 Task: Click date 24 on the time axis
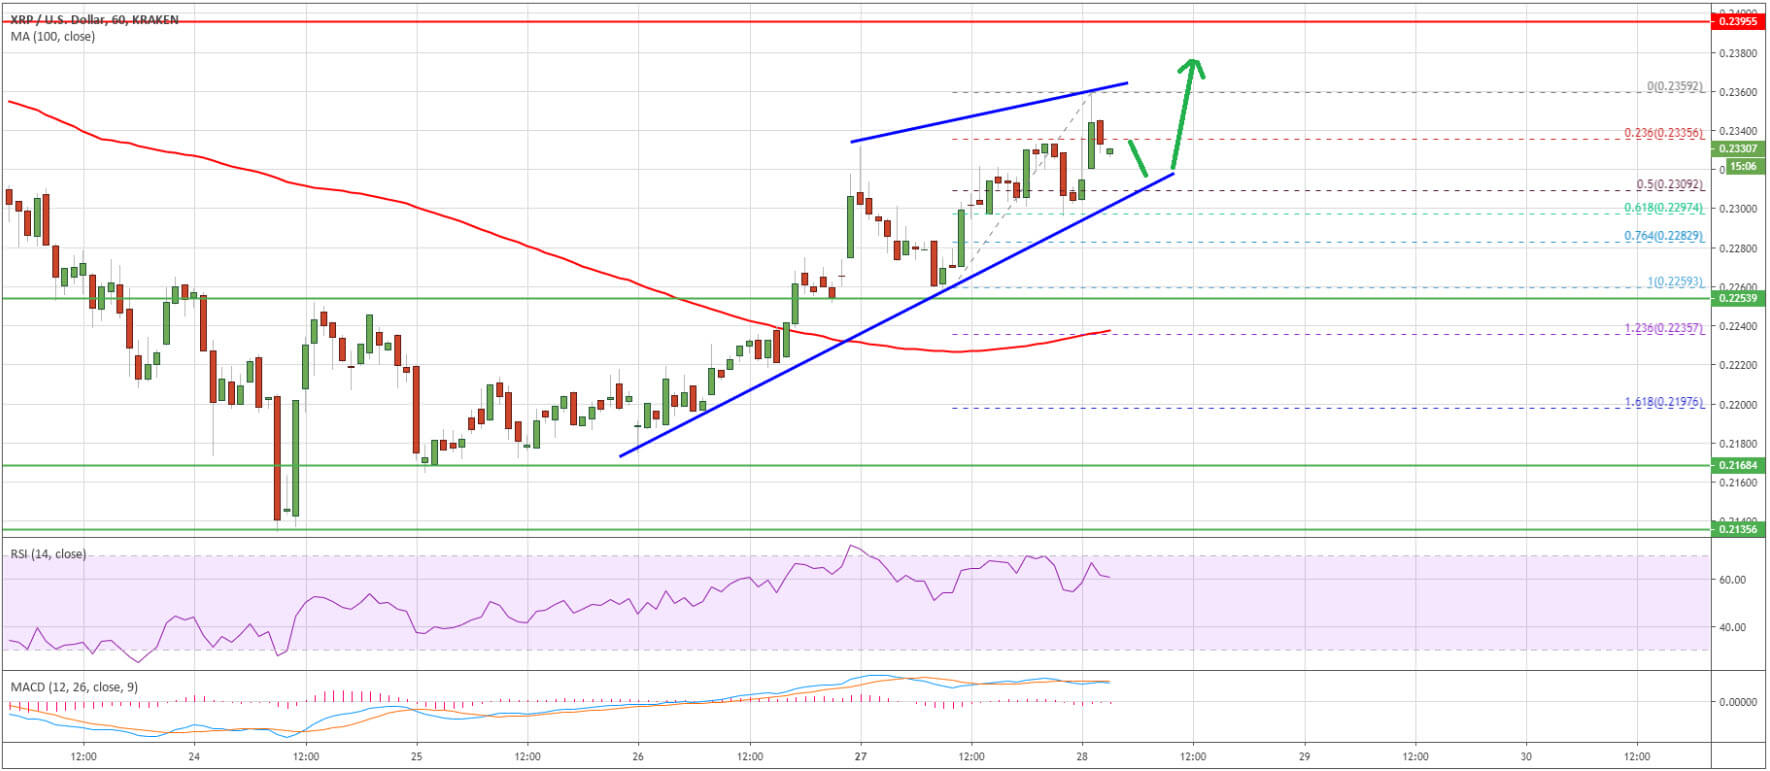pos(194,757)
